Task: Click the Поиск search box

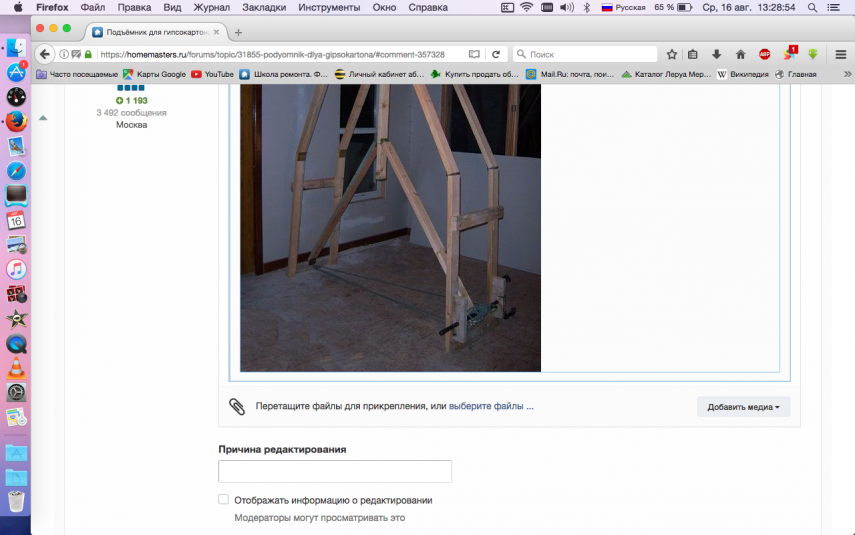Action: 585,54
